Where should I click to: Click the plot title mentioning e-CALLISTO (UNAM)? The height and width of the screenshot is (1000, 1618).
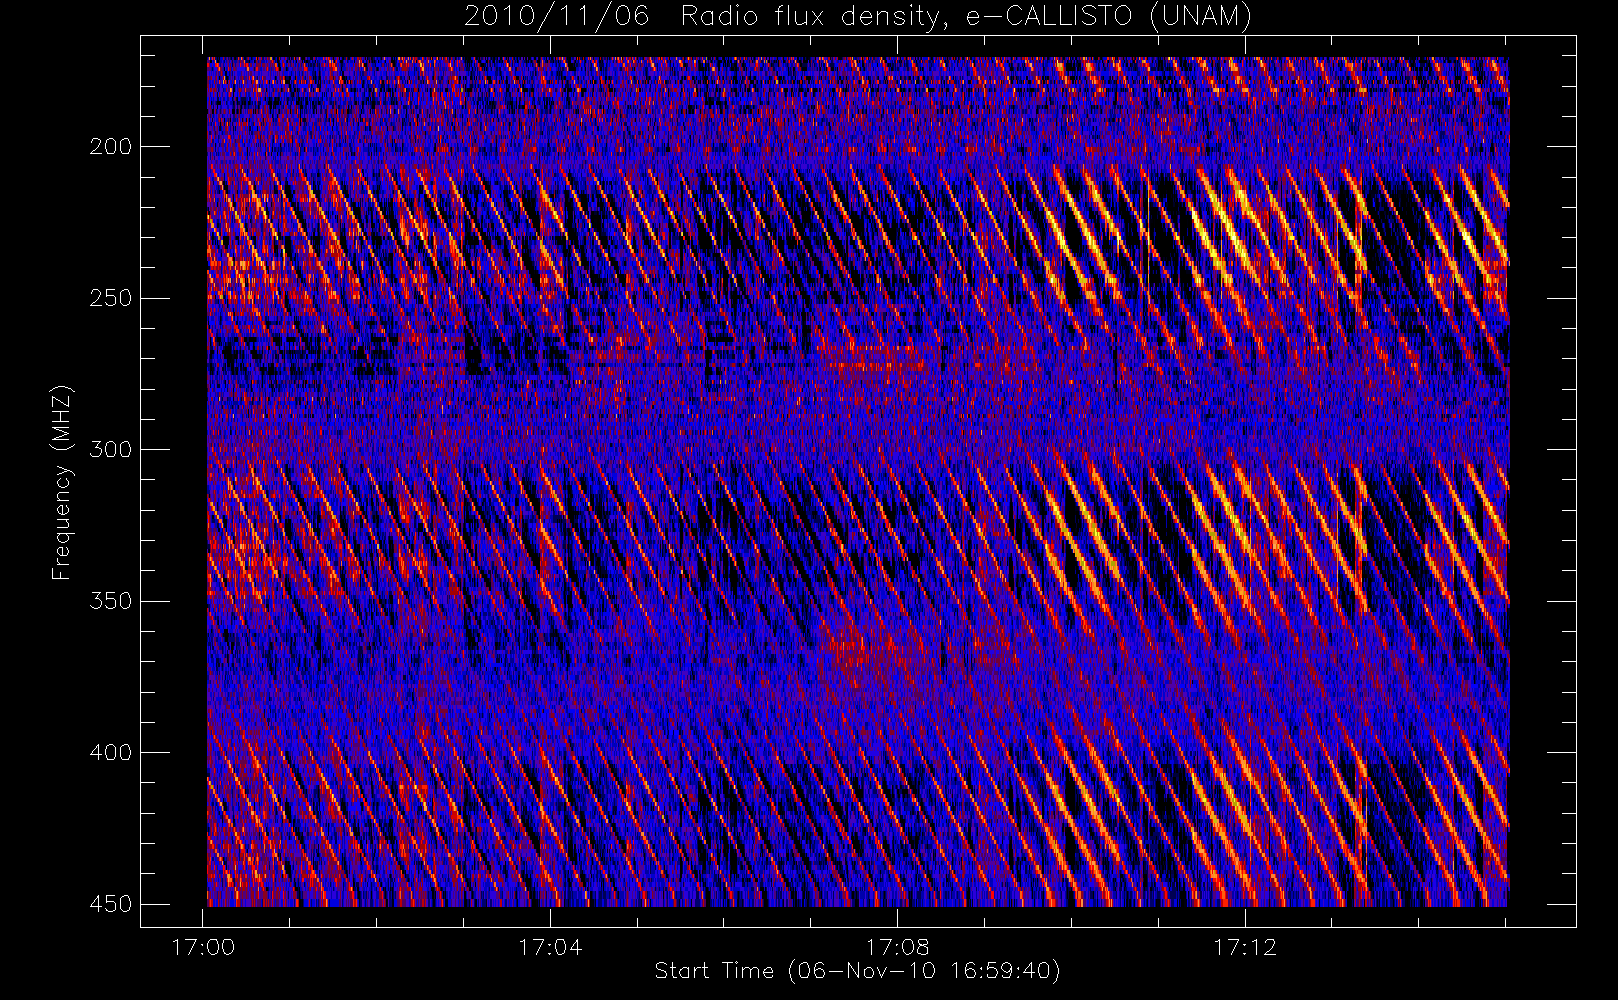pos(858,16)
